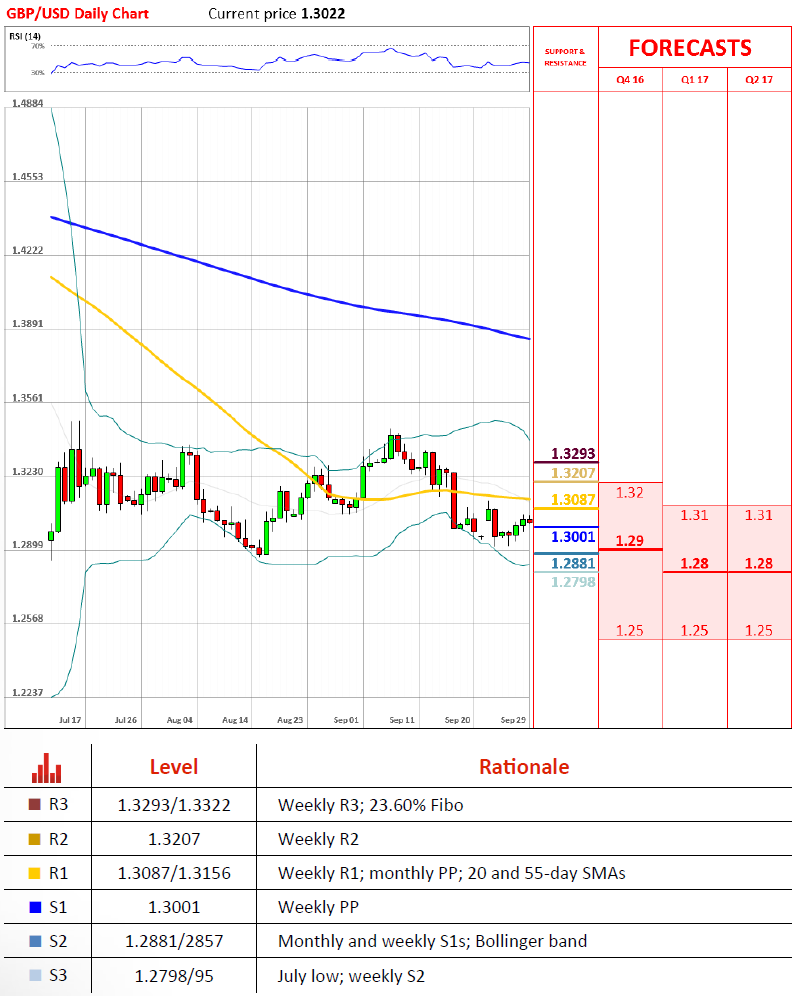Click the 1.25 forecast in Q2 17
This screenshot has width=801, height=996.
(758, 631)
